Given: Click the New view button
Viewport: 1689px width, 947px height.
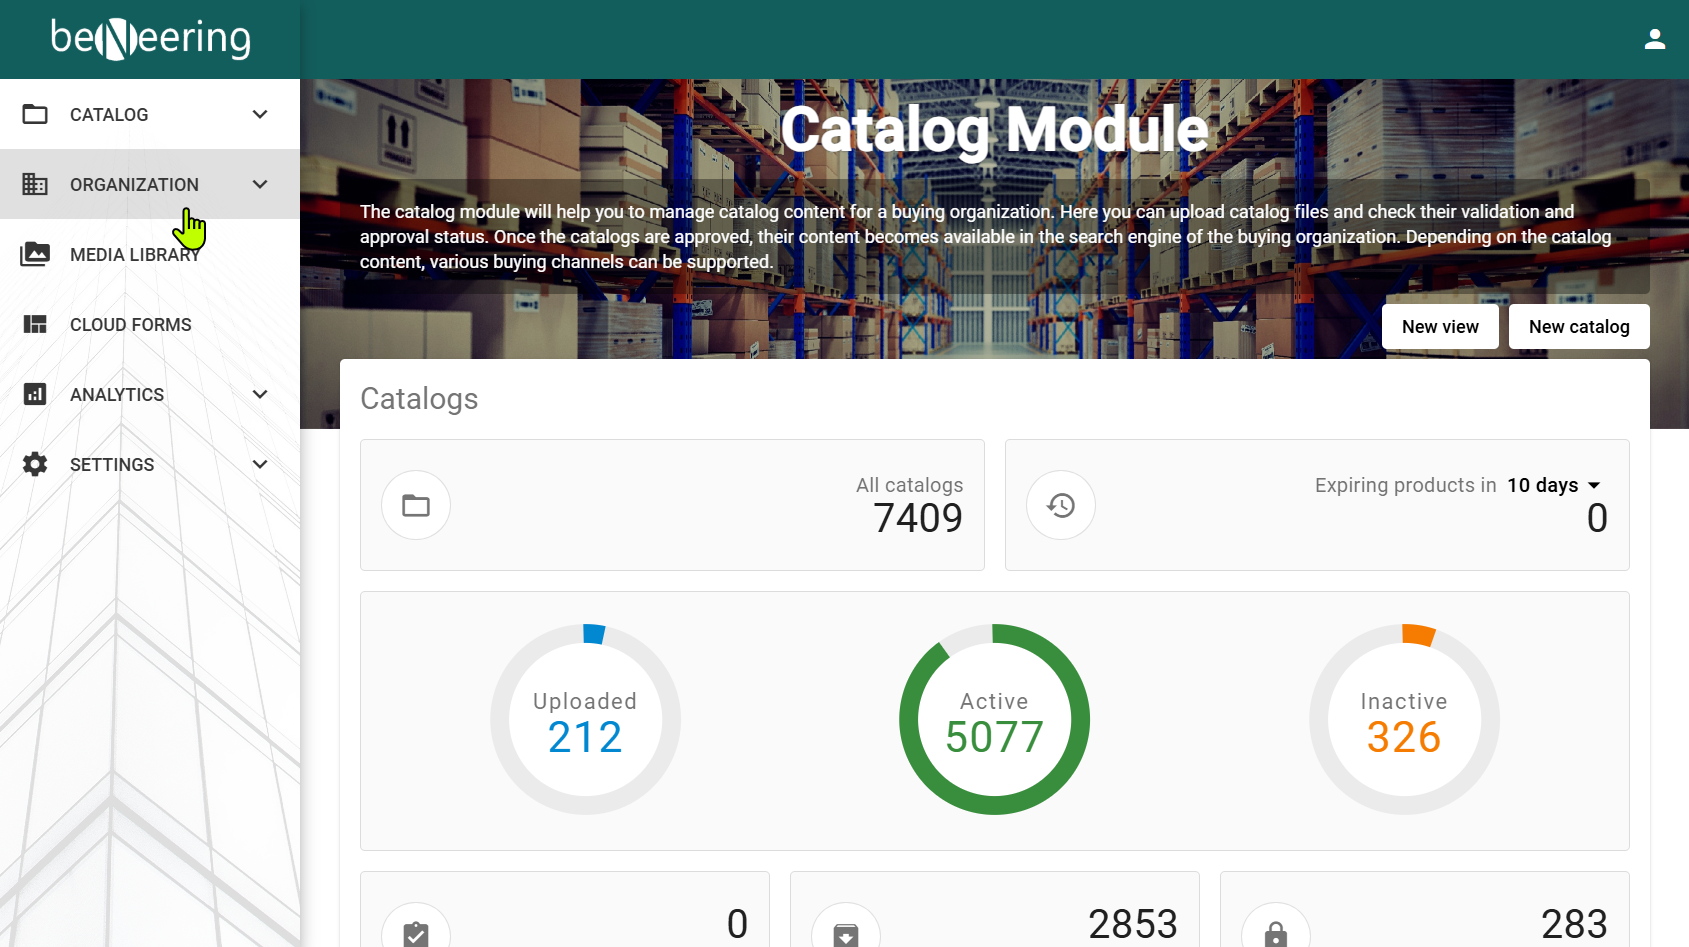Looking at the screenshot, I should [1440, 327].
